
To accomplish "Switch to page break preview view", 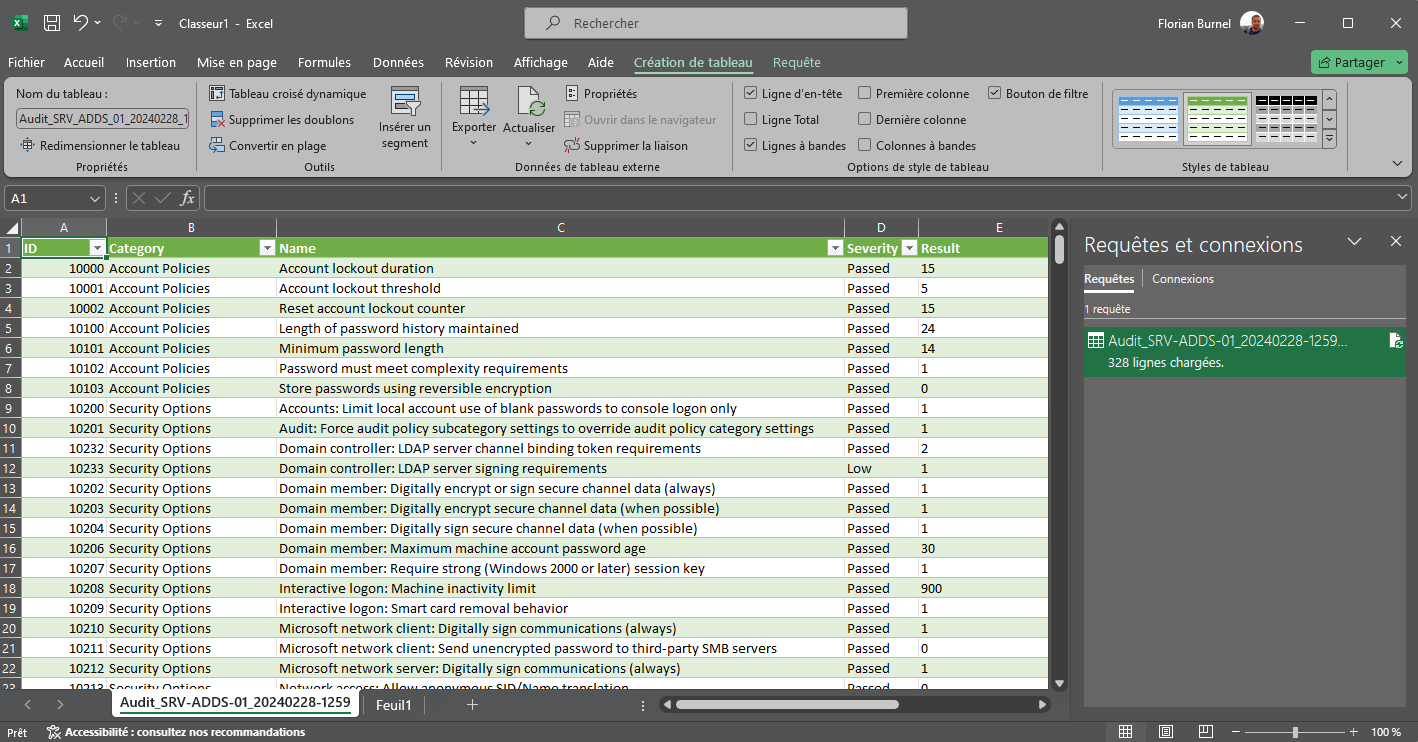I will pyautogui.click(x=1205, y=732).
